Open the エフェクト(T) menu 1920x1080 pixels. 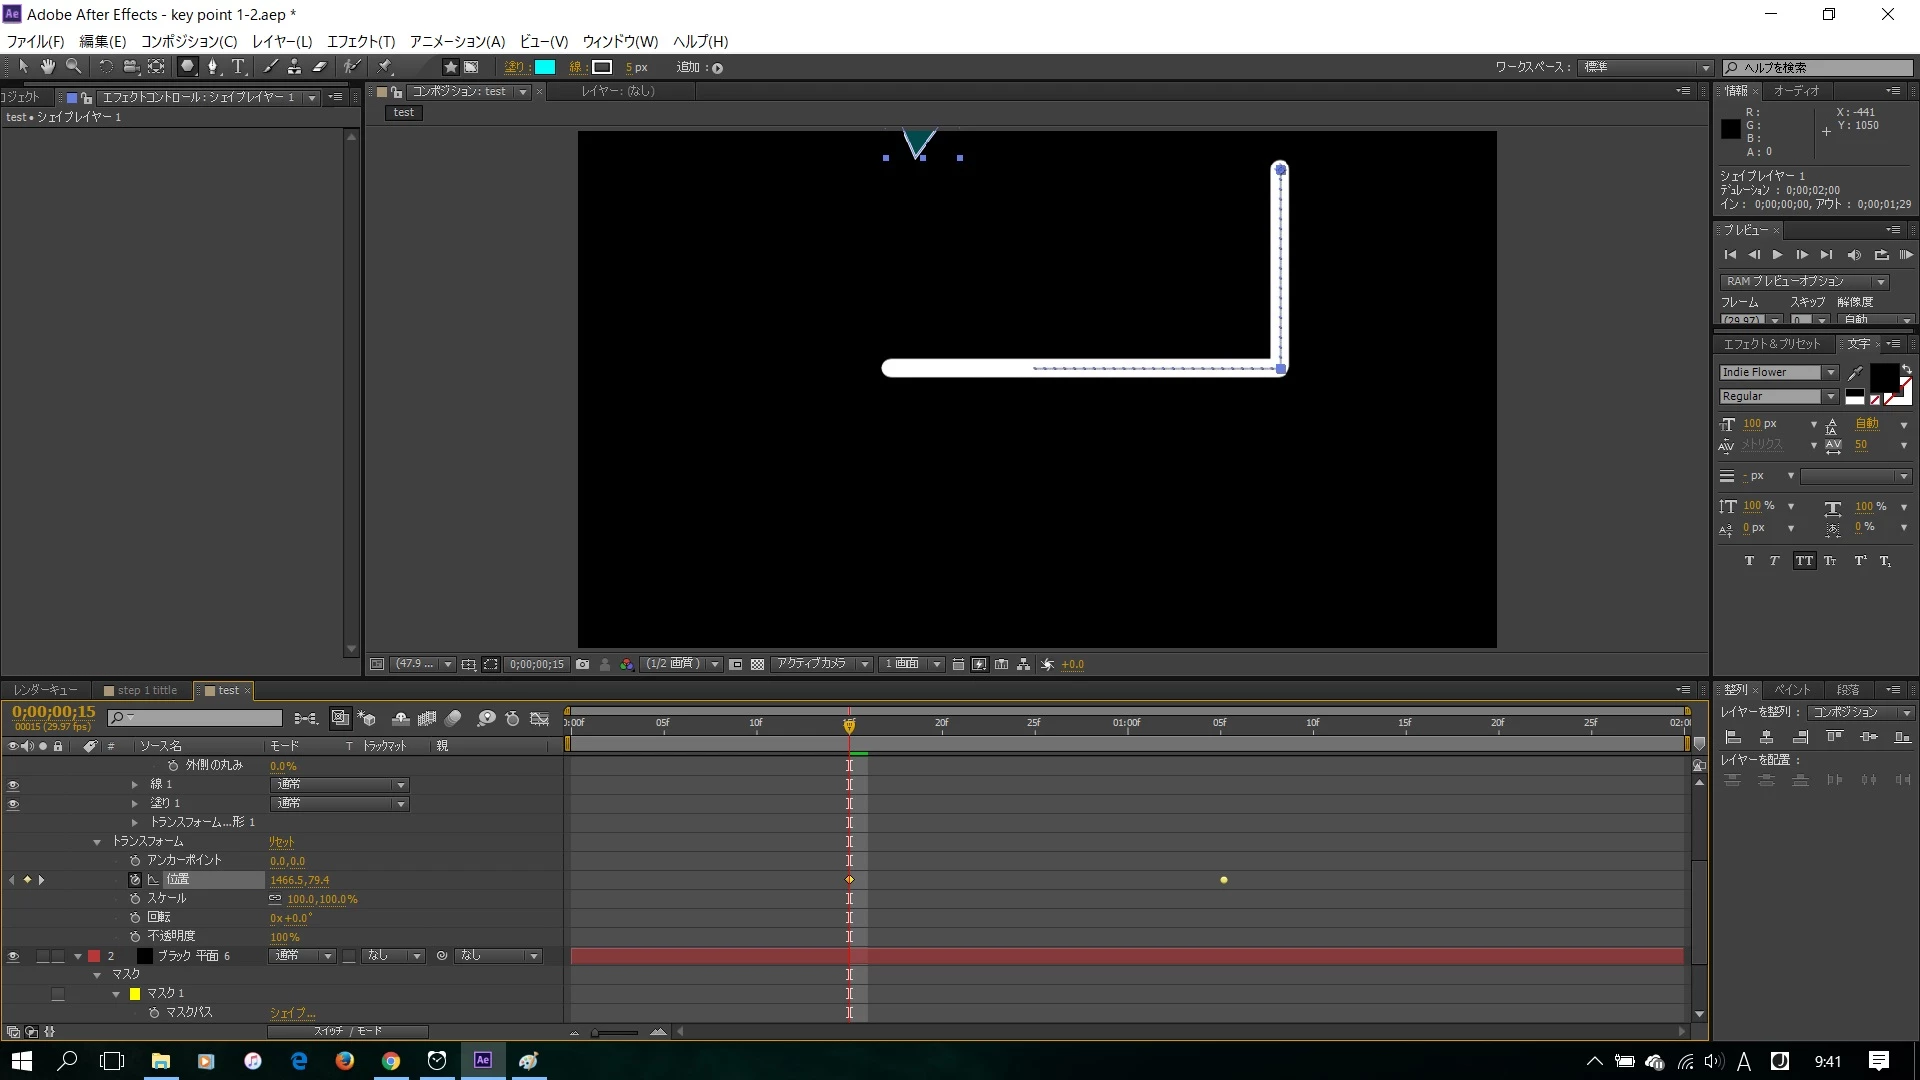pos(361,41)
